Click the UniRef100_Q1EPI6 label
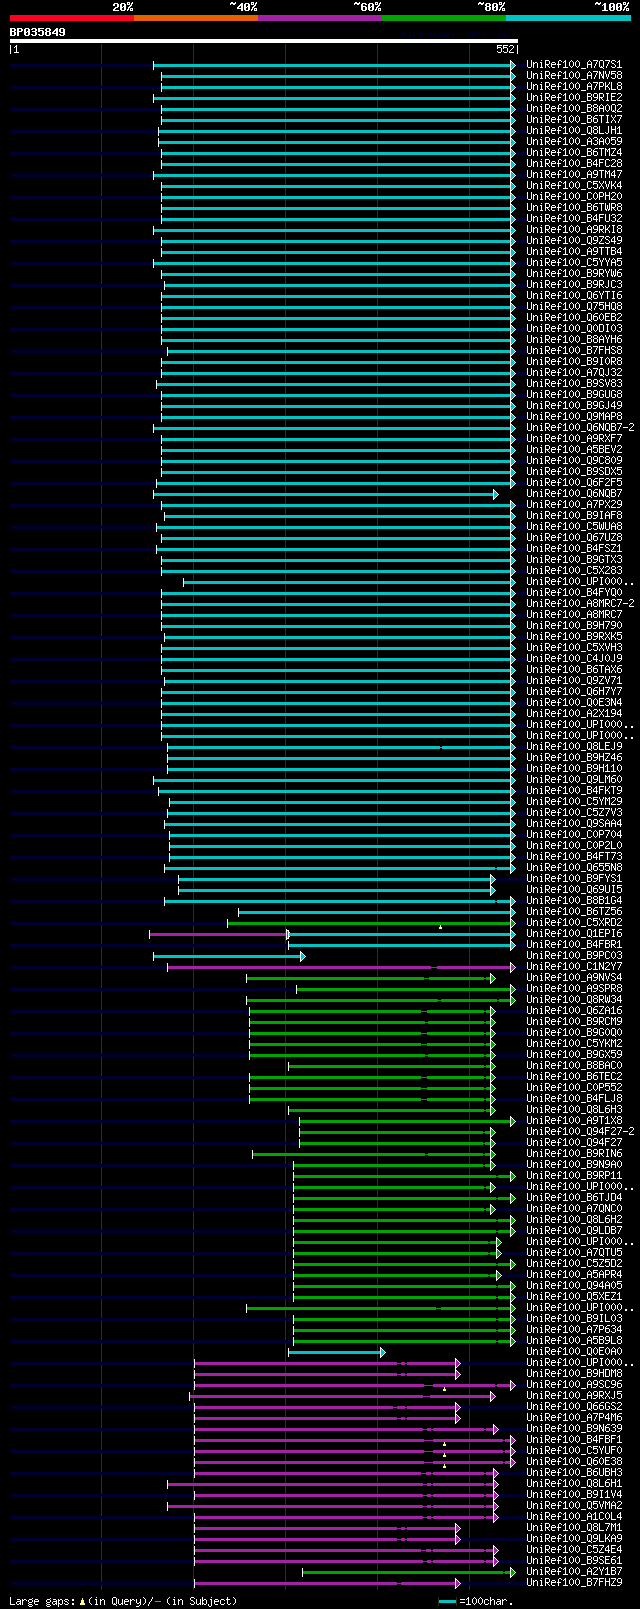The image size is (640, 1609). [574, 934]
